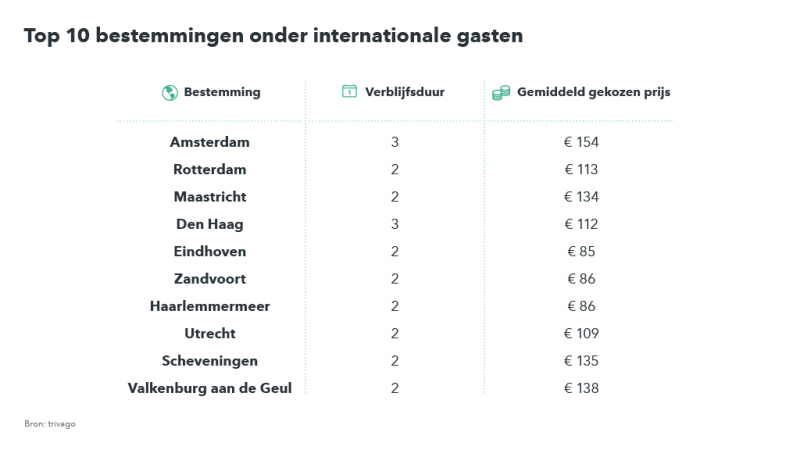800x450 pixels.
Task: Select Rotterdam in the destination list
Action: click(210, 169)
